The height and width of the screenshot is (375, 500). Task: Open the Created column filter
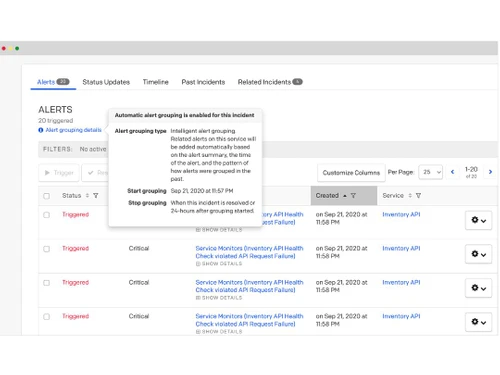353,196
